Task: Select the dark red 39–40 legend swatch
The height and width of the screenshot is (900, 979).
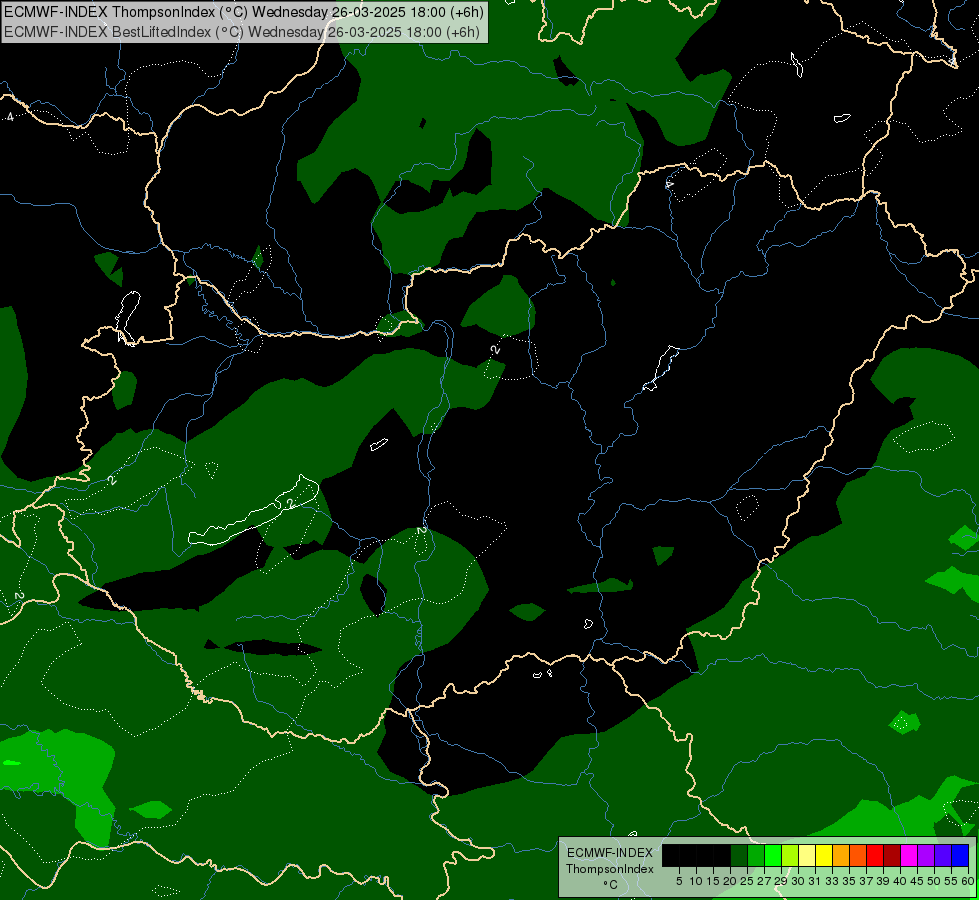Action: coord(892,855)
